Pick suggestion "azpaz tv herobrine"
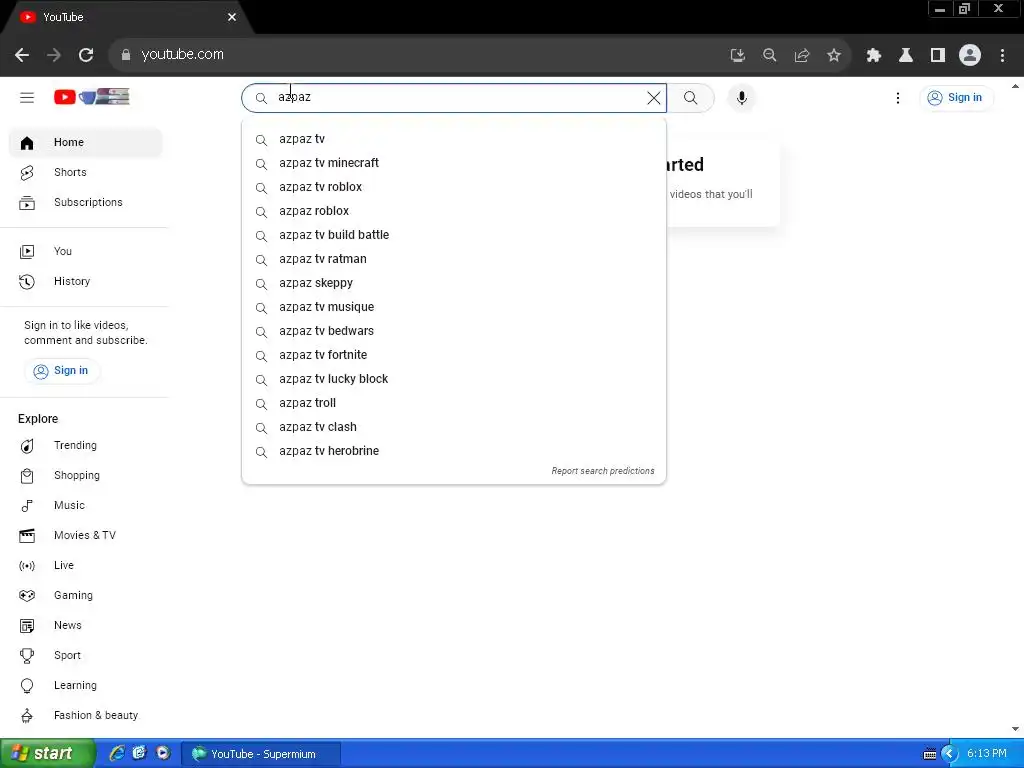 click(454, 451)
